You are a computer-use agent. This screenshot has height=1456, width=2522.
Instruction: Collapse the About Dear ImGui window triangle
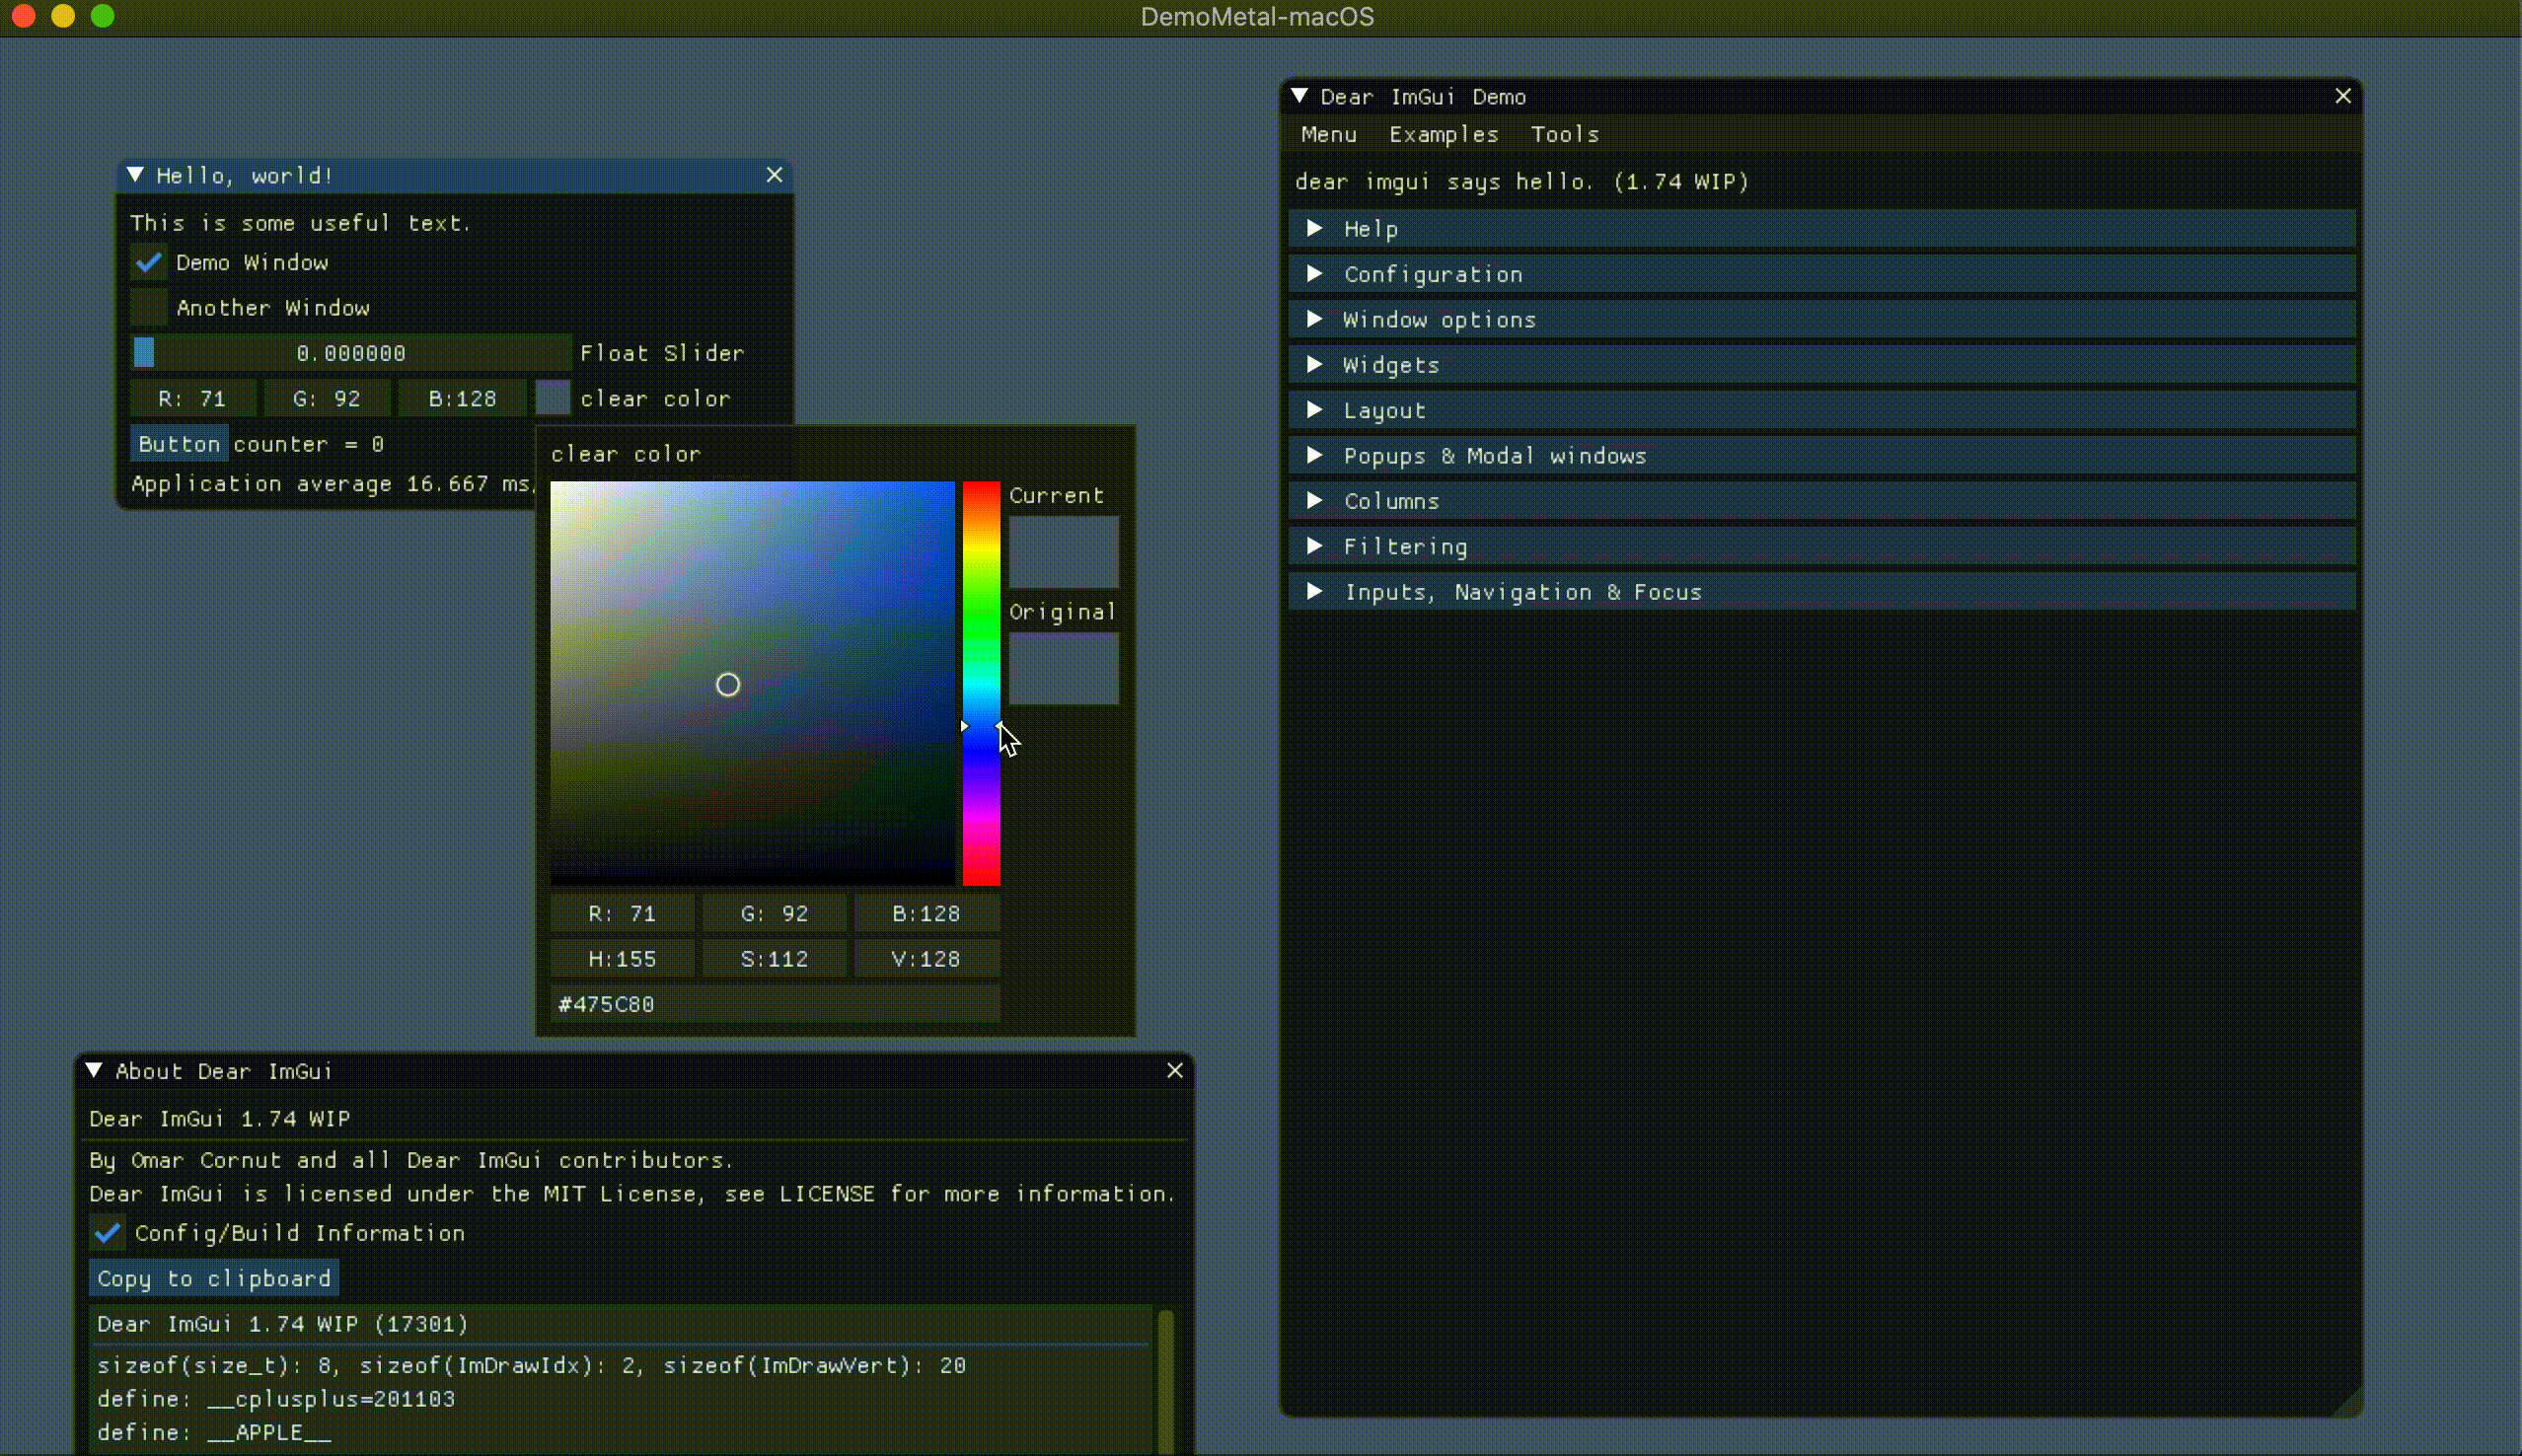point(94,1070)
